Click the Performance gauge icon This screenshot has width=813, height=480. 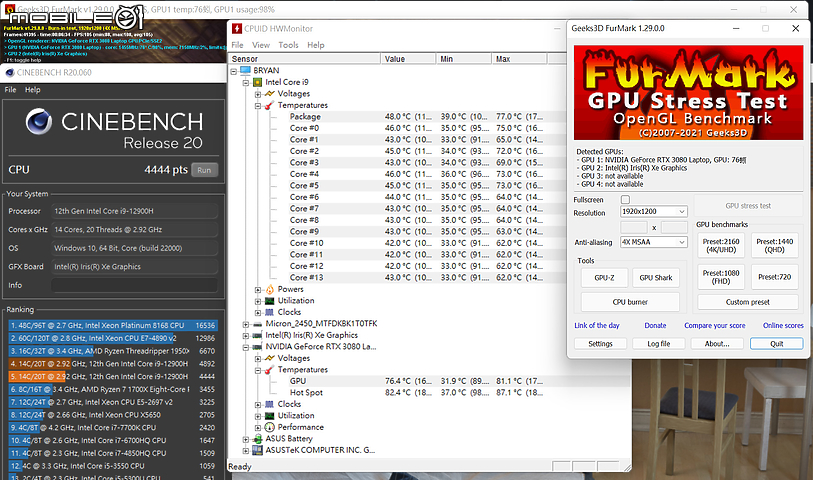click(x=270, y=427)
